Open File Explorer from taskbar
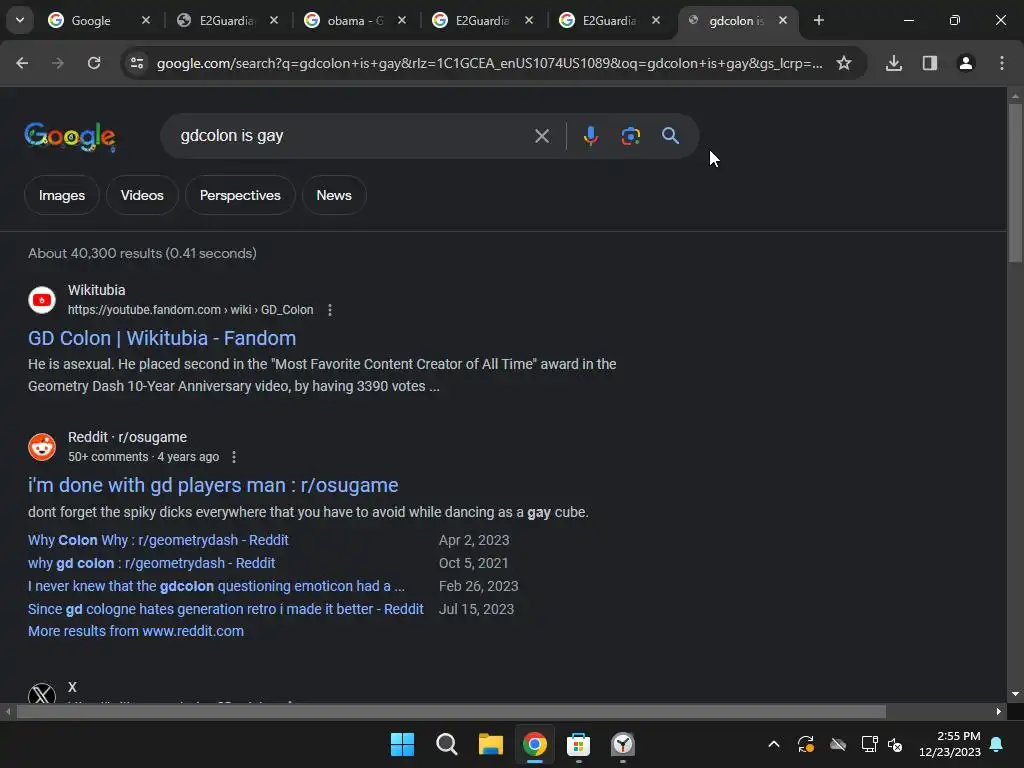This screenshot has height=768, width=1024. point(490,744)
